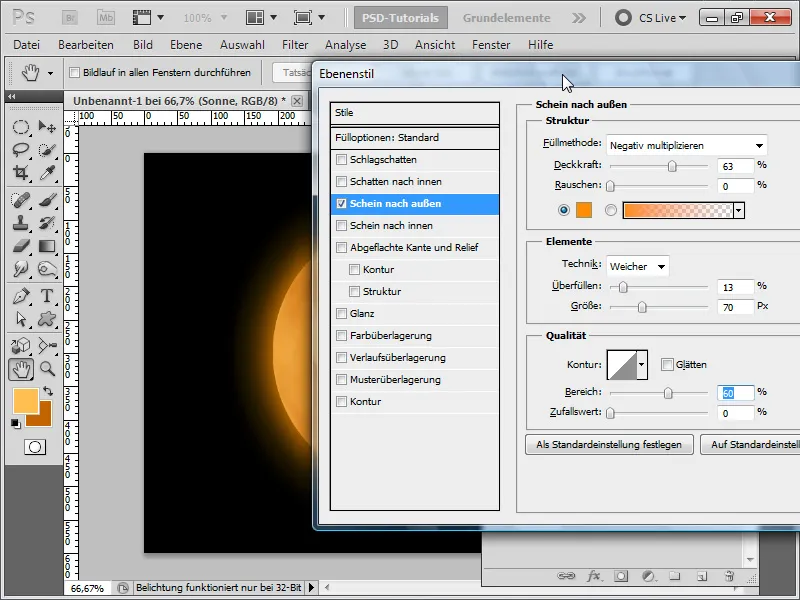The height and width of the screenshot is (600, 800).
Task: Open the gradient picker dropdown arrow
Action: 739,210
